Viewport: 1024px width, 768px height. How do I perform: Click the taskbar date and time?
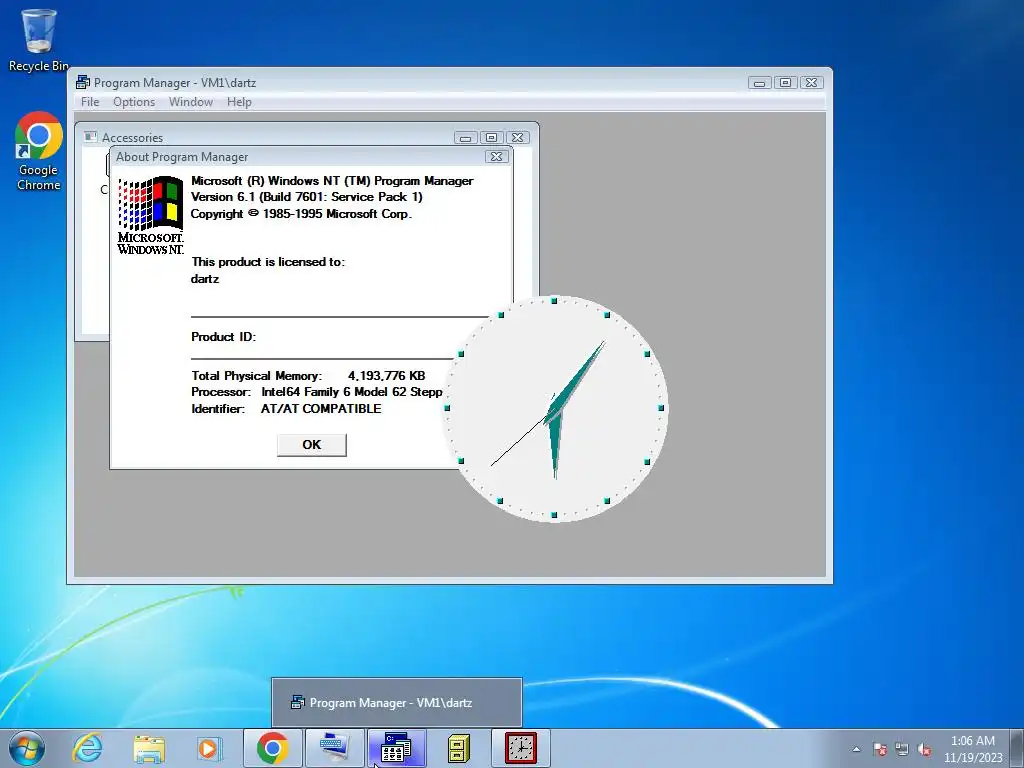coord(972,749)
